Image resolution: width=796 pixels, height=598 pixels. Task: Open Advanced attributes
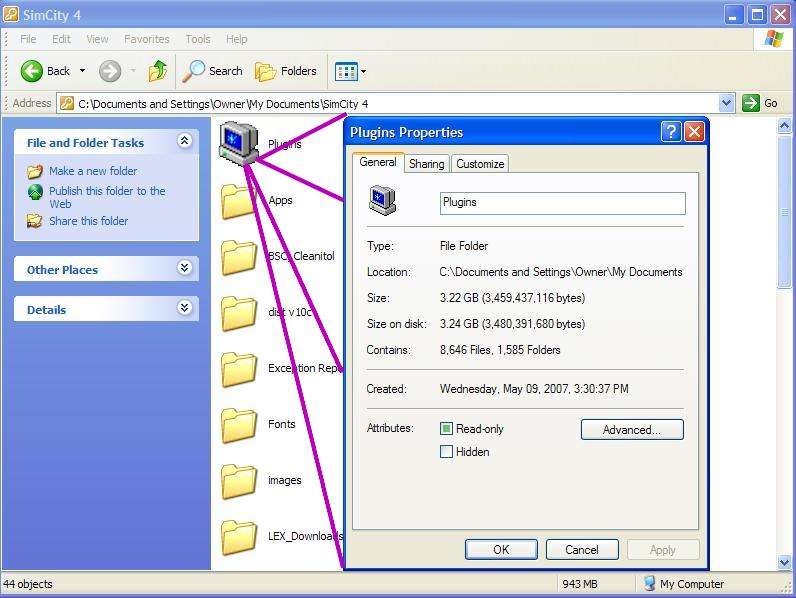tap(632, 429)
